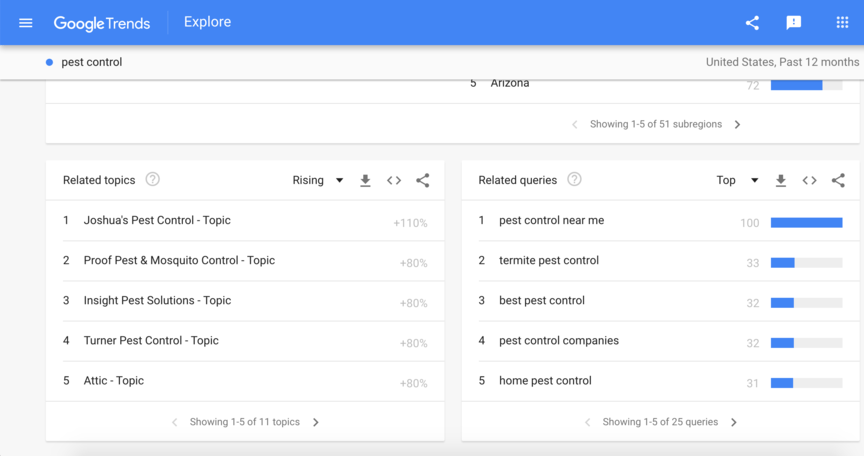Open help for Related topics

pyautogui.click(x=153, y=180)
